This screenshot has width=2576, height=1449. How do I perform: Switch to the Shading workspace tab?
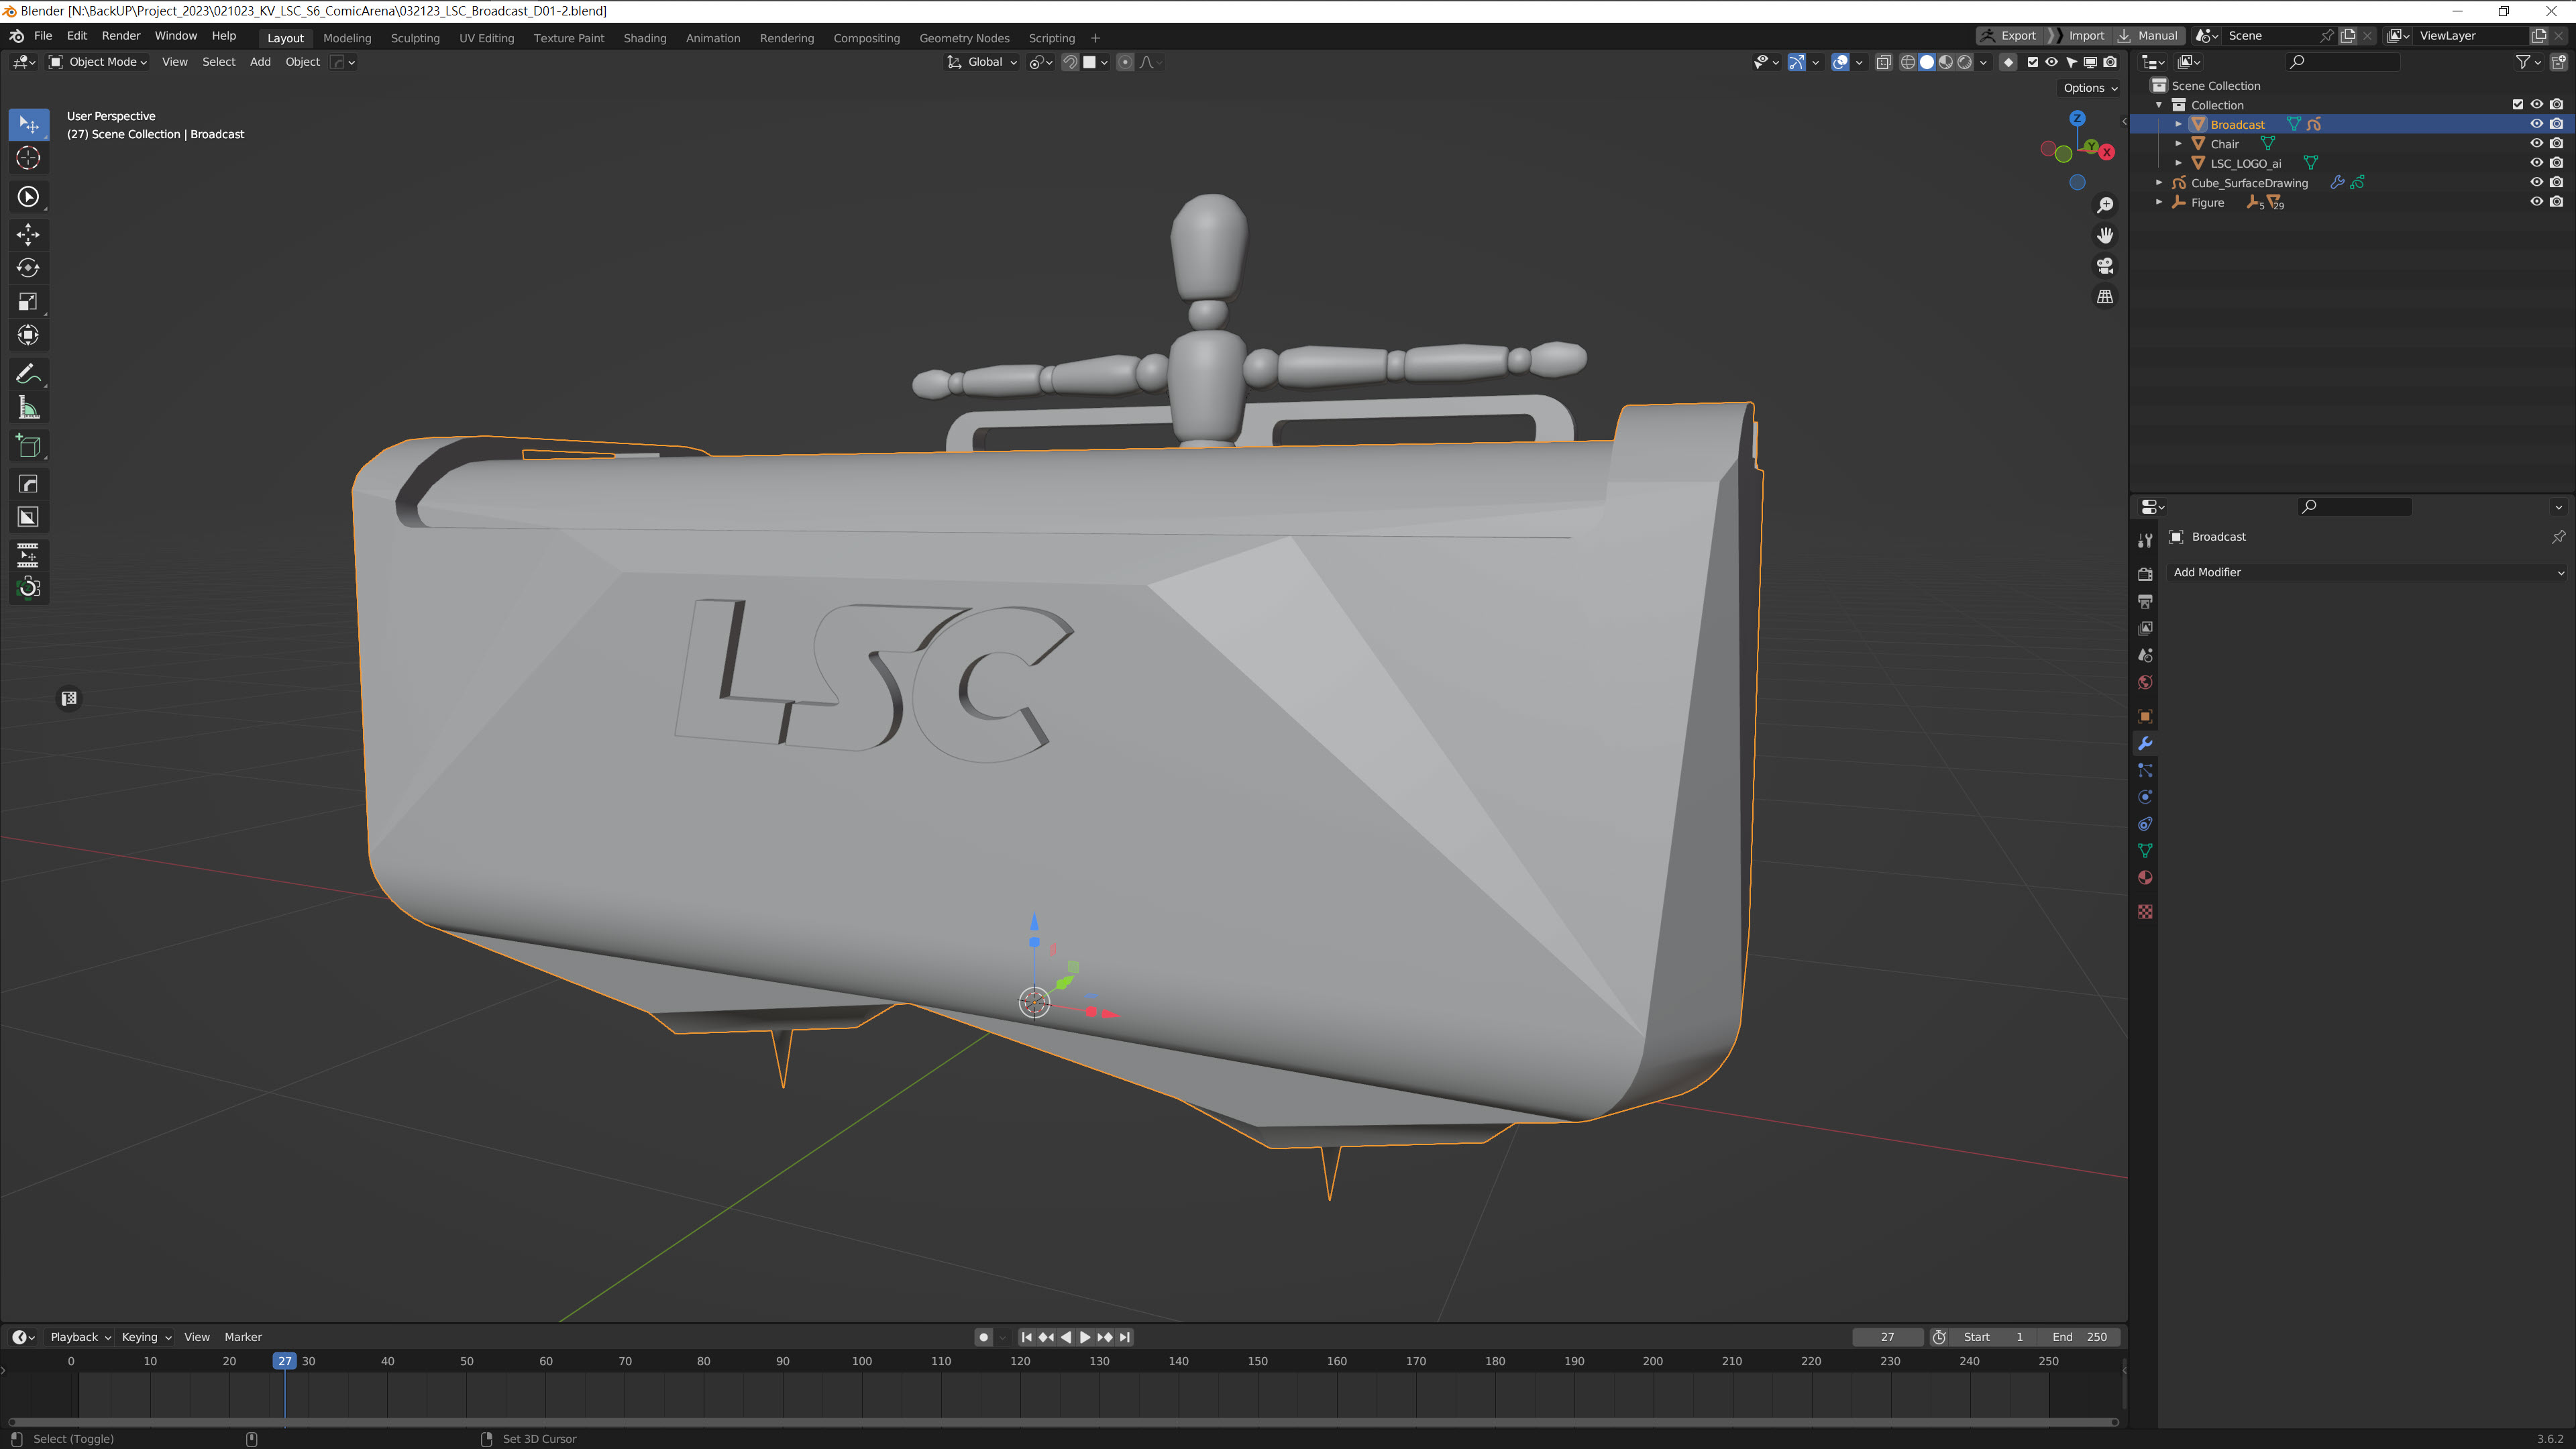(644, 38)
